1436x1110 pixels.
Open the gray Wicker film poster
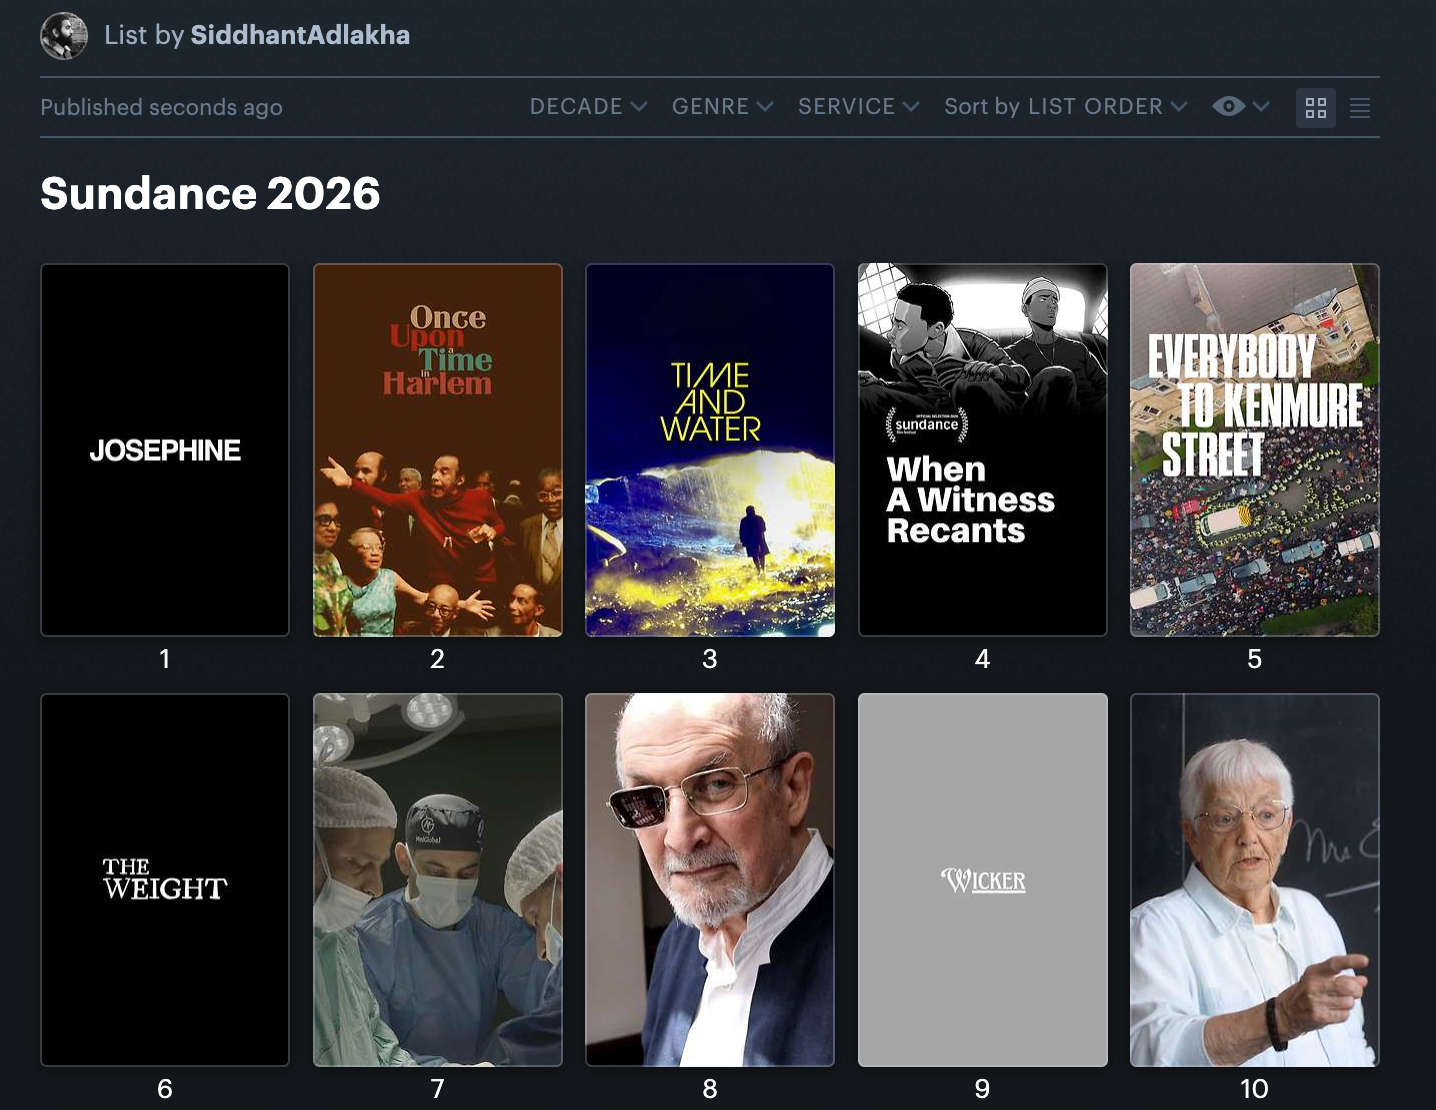(982, 880)
